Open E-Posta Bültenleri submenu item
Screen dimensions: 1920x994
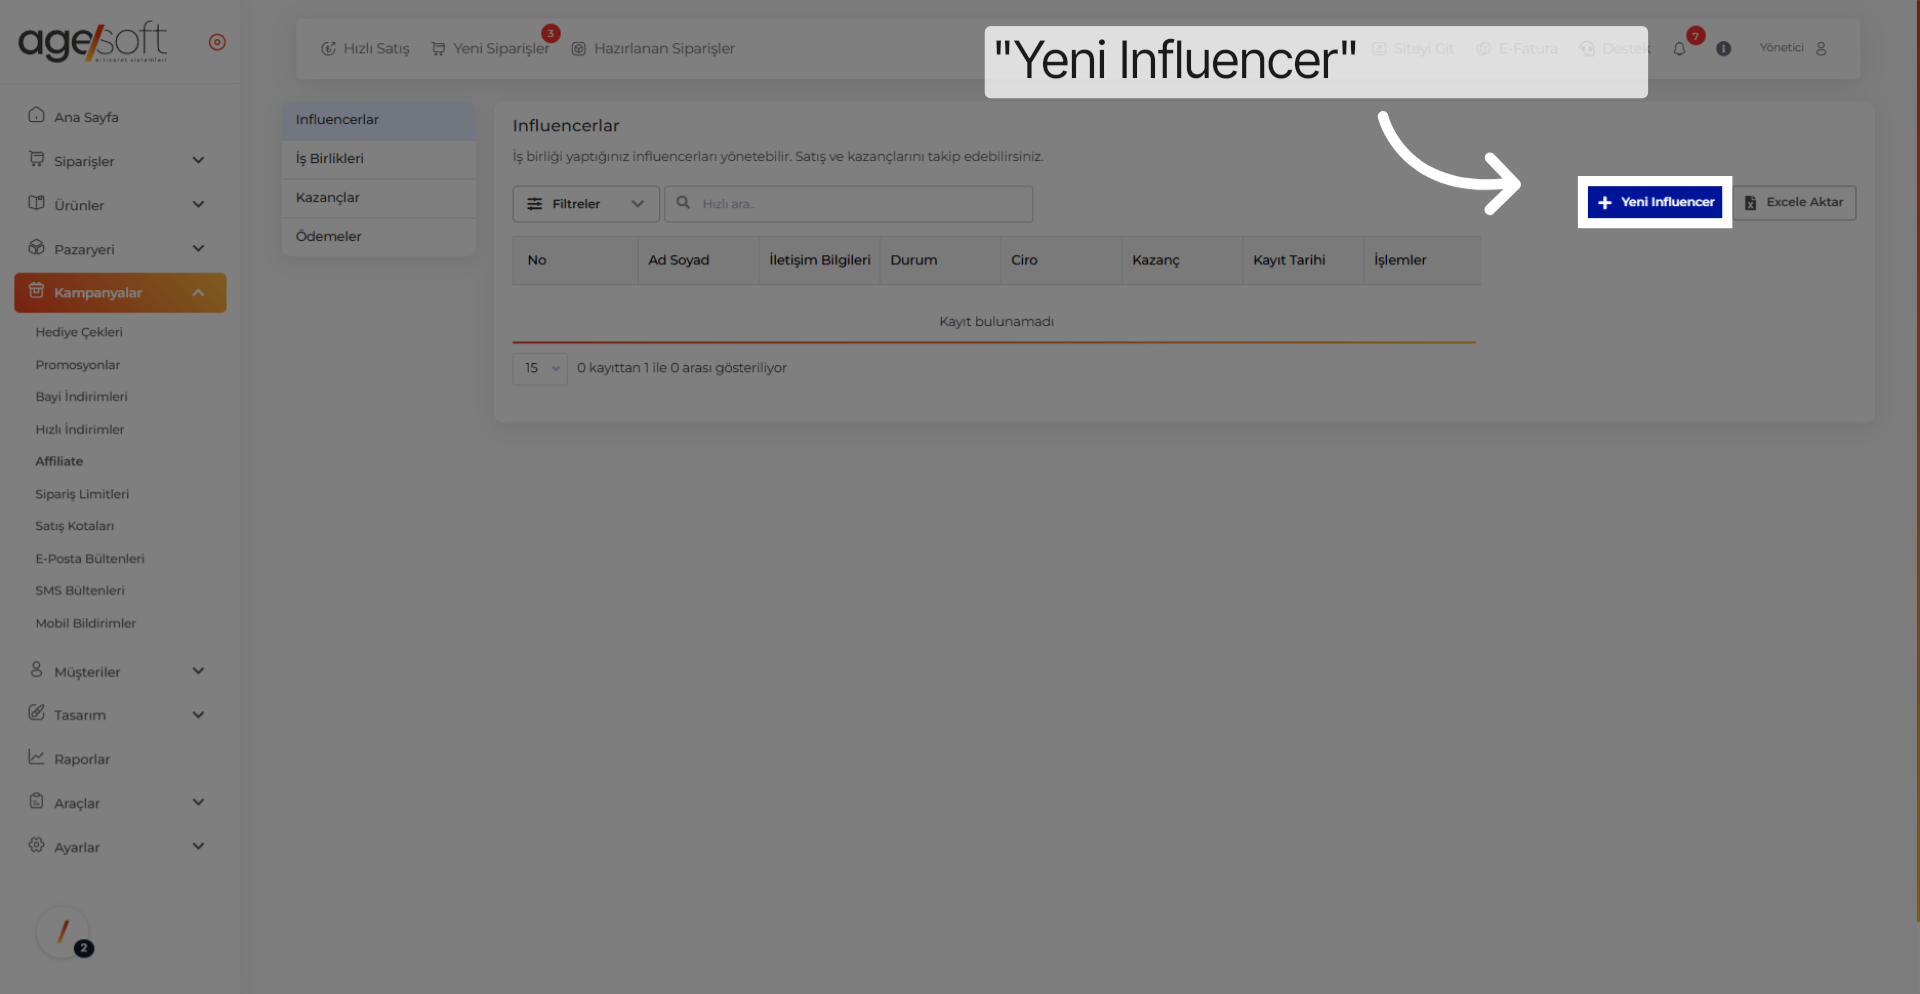(90, 558)
